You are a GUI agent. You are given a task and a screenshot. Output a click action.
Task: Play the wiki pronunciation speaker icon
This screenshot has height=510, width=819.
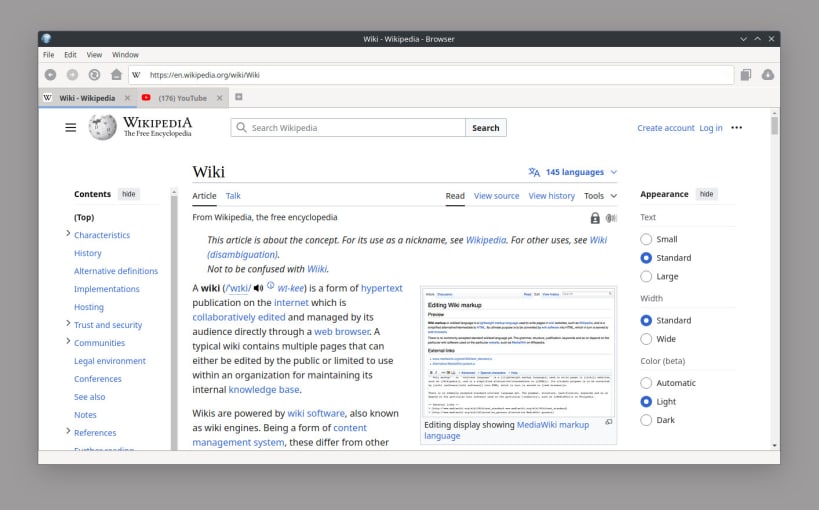pos(258,288)
